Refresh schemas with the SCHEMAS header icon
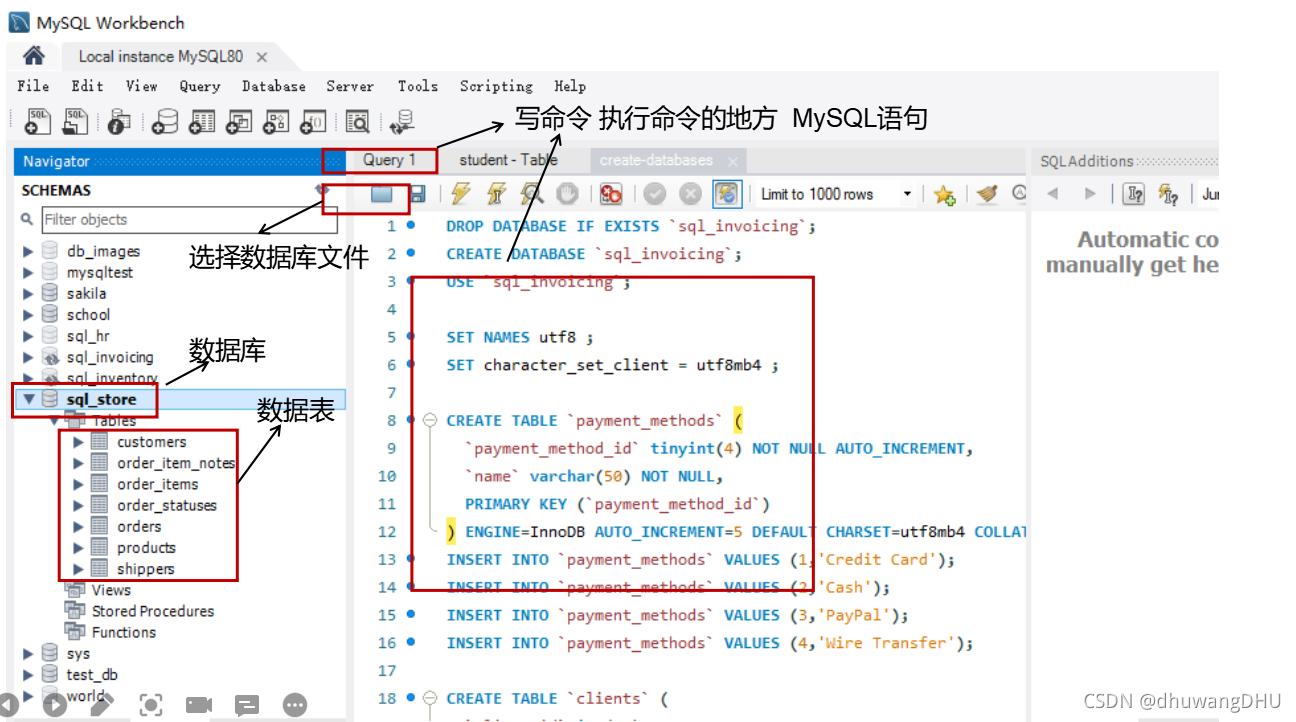This screenshot has width=1296, height=722. pos(322,189)
